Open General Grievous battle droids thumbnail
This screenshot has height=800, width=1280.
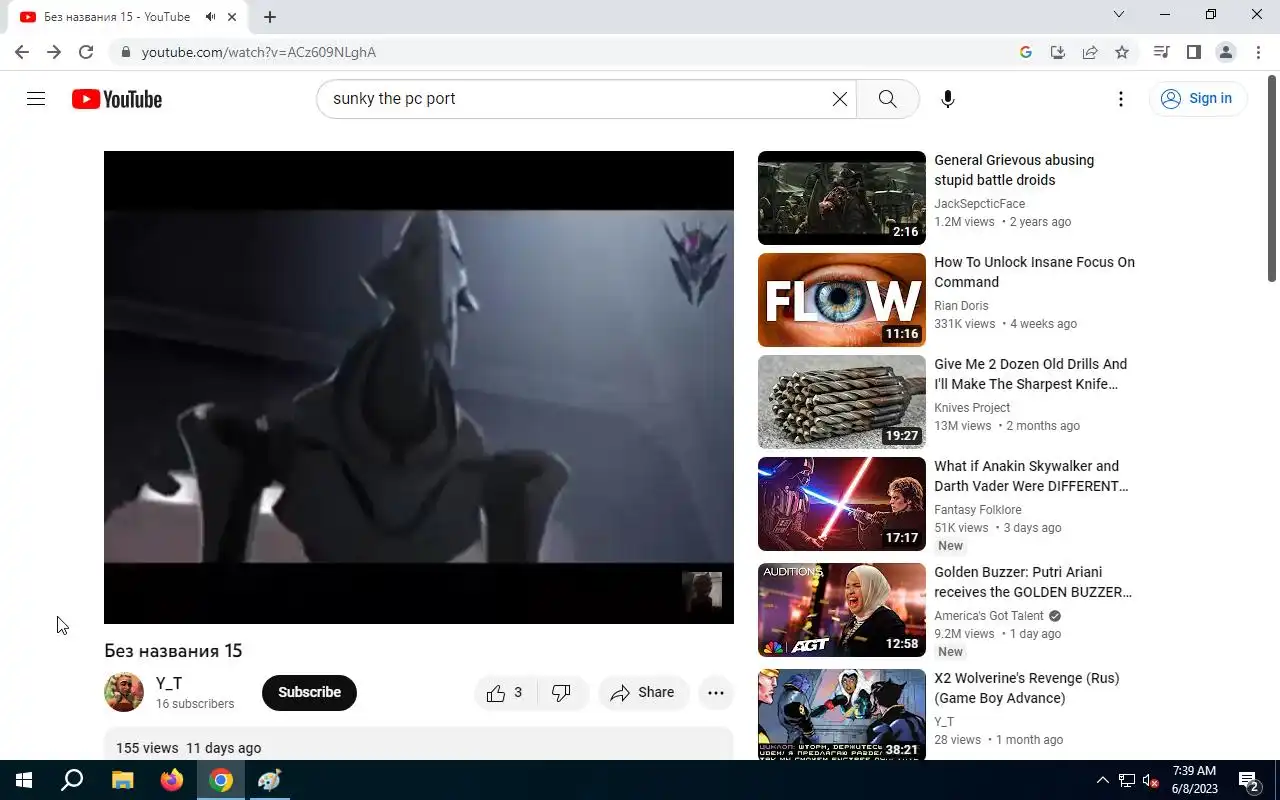(x=842, y=198)
